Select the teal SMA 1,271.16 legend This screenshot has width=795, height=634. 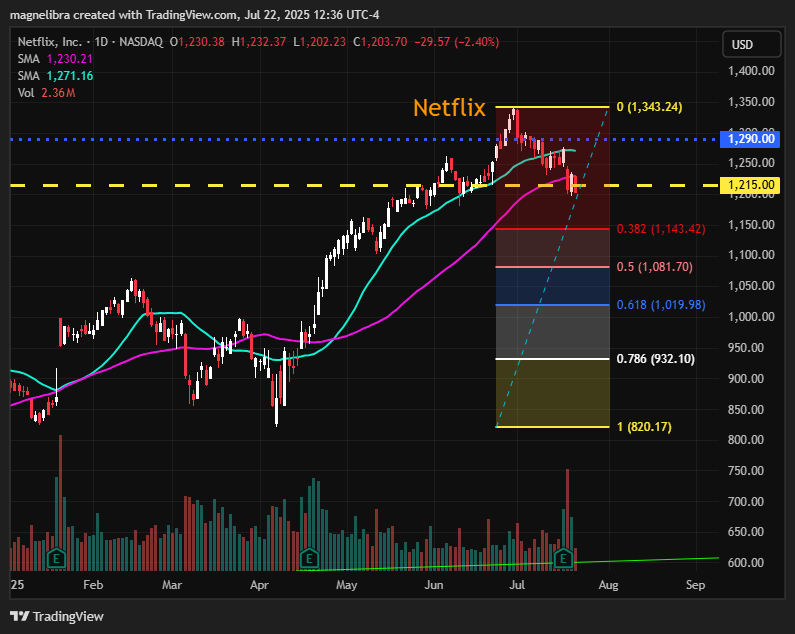point(55,76)
